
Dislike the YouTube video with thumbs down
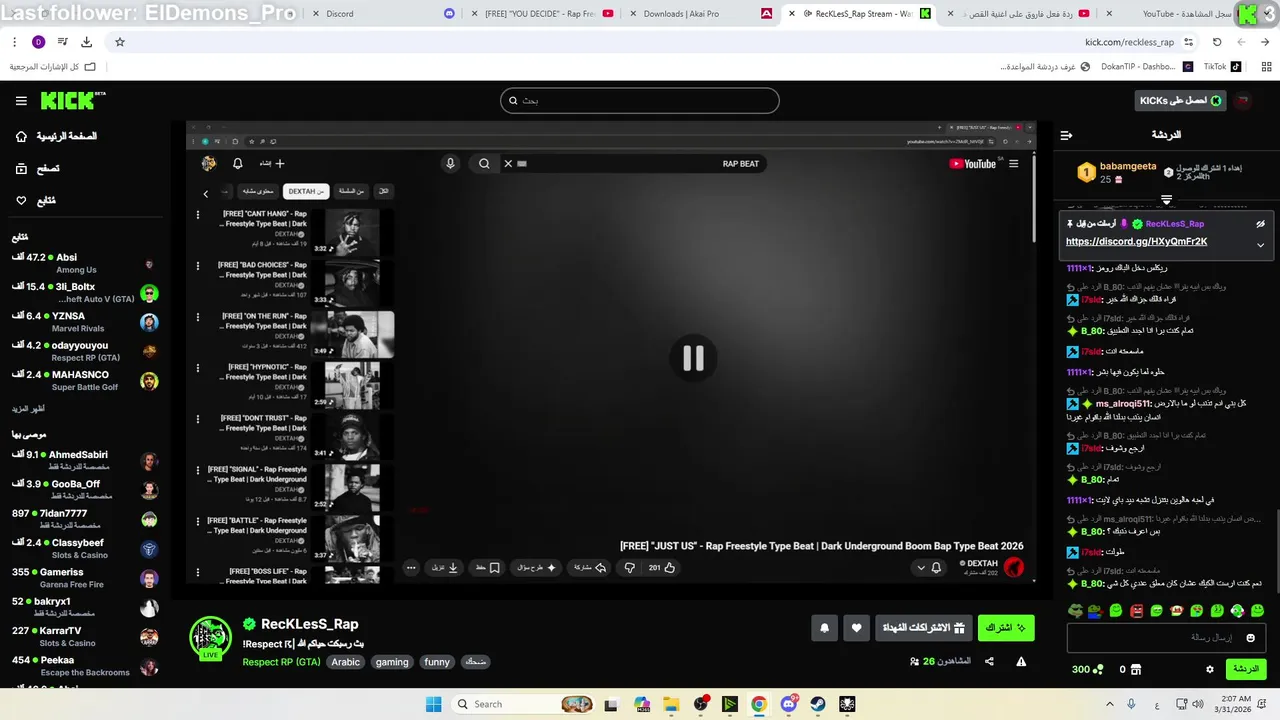(x=629, y=568)
